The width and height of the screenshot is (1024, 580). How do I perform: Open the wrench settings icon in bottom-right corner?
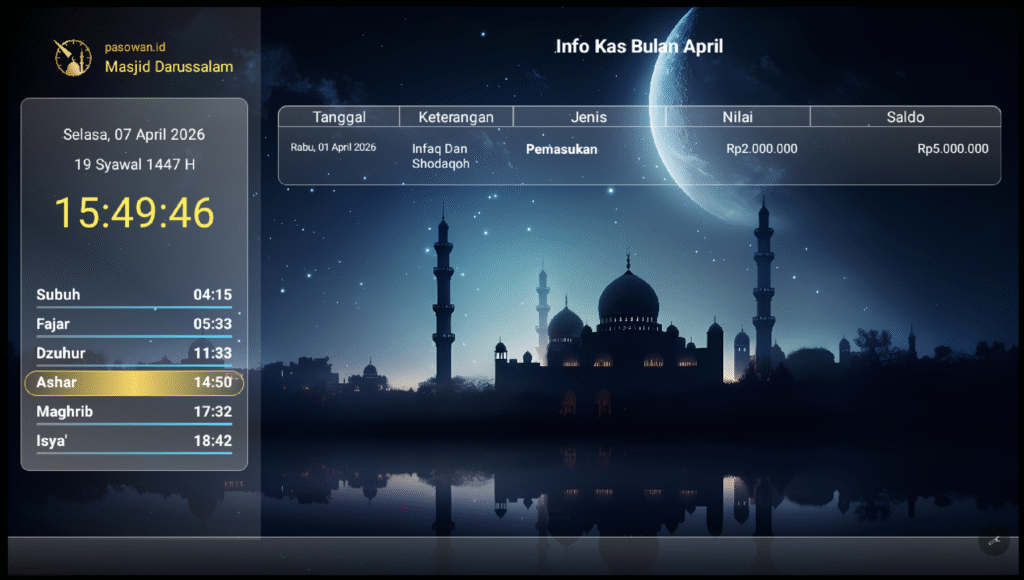coord(994,541)
